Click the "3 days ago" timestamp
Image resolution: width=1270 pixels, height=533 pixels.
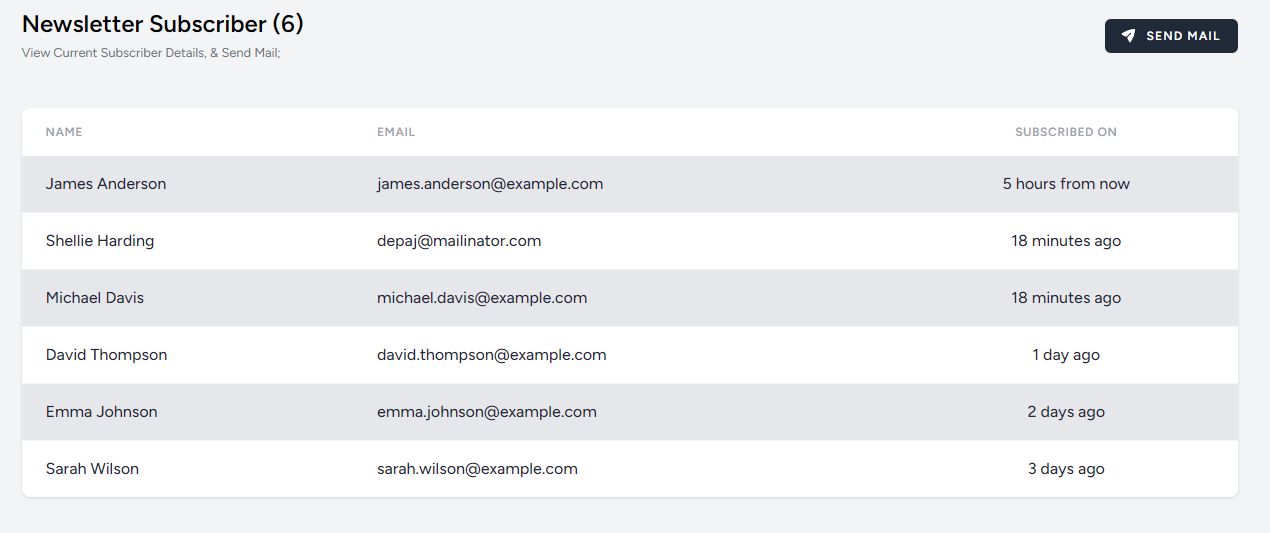(1066, 469)
